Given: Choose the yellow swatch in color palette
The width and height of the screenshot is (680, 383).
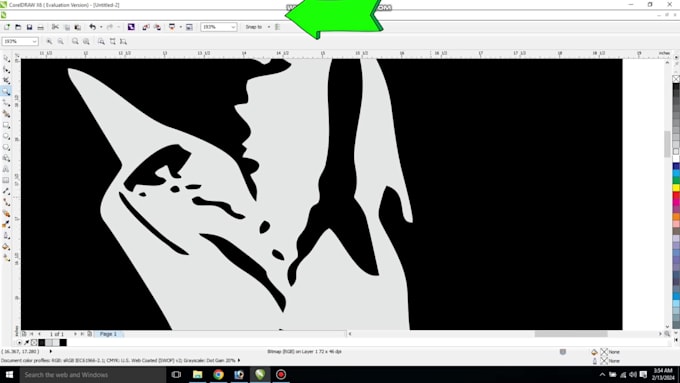Looking at the screenshot, I should tap(676, 187).
